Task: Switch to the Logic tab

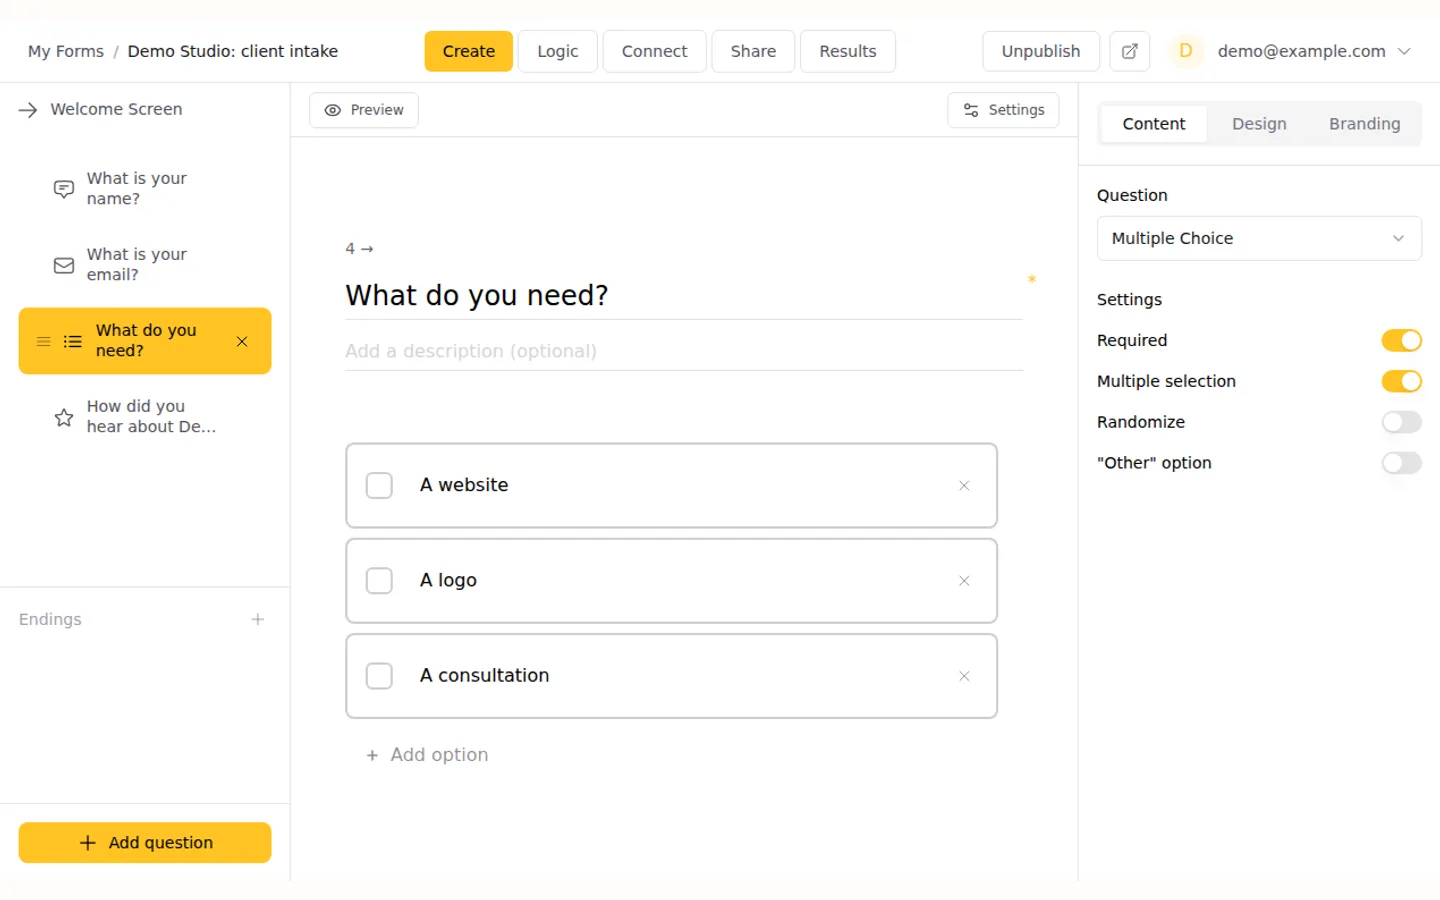Action: [558, 51]
